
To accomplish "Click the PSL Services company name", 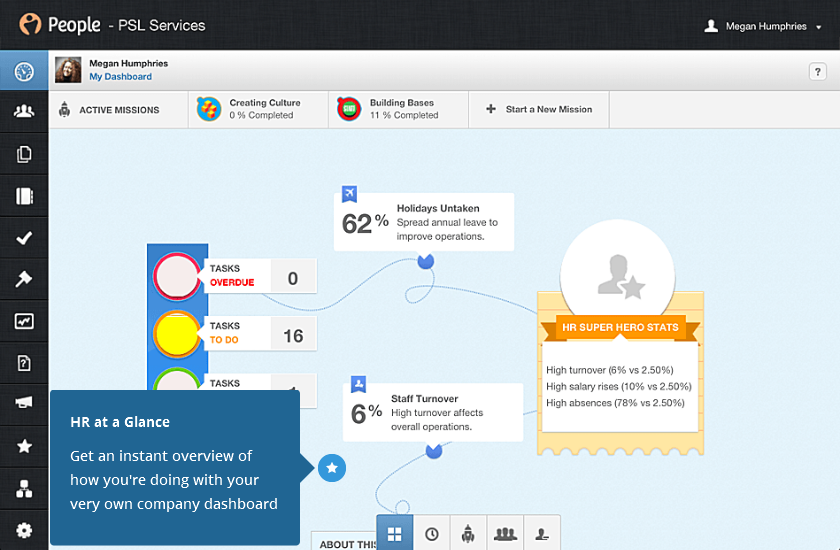I will click(161, 25).
